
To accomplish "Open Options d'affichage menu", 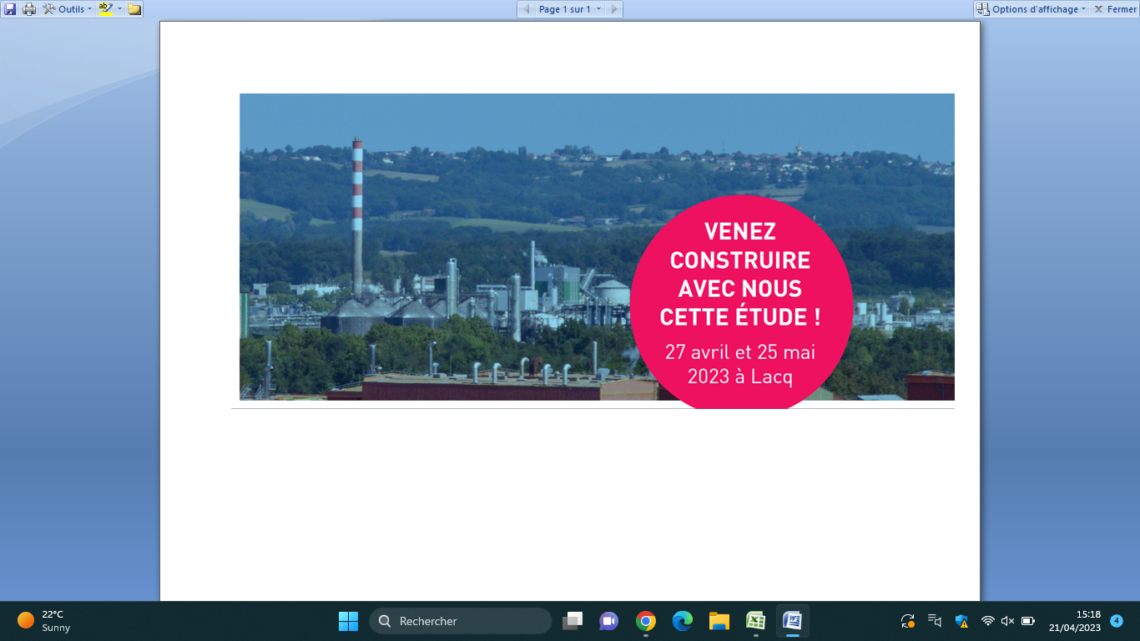I will [x=1031, y=9].
